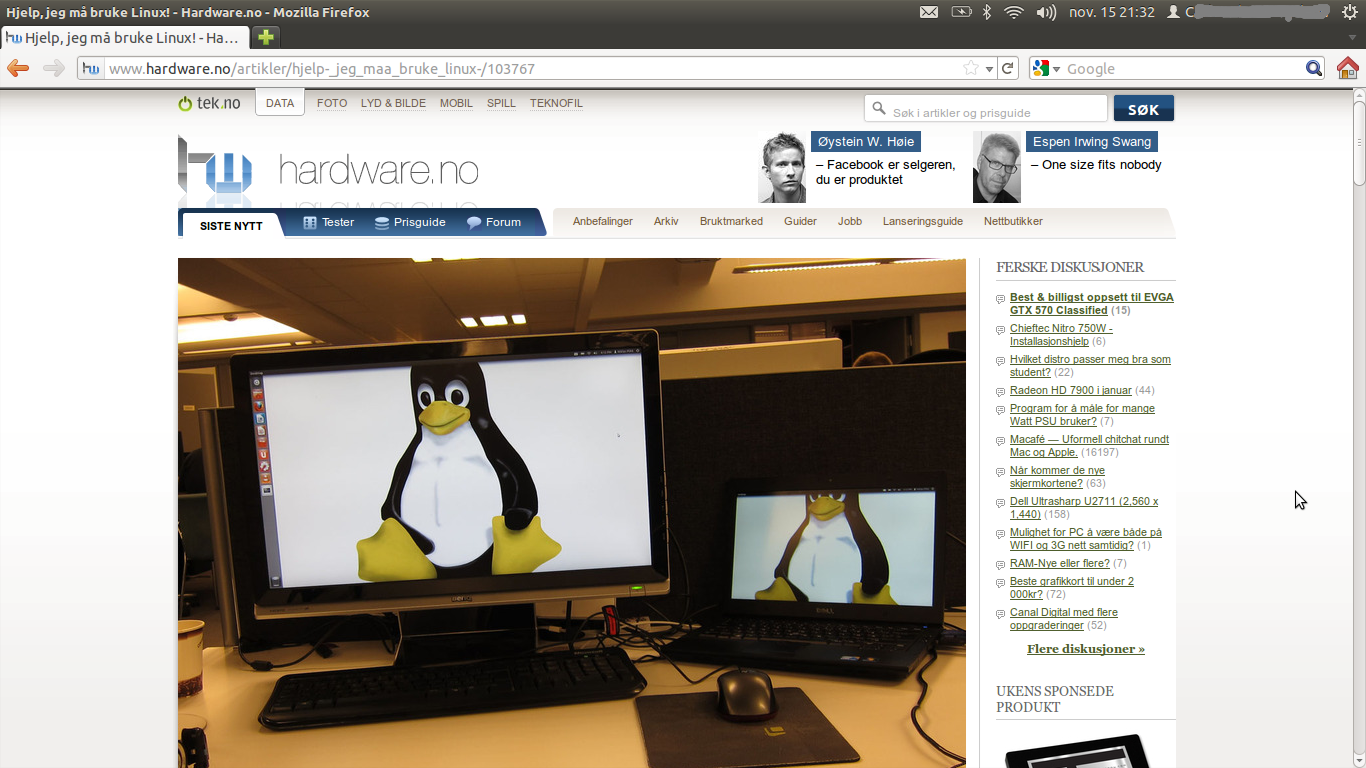Open the Jobb link

point(850,221)
